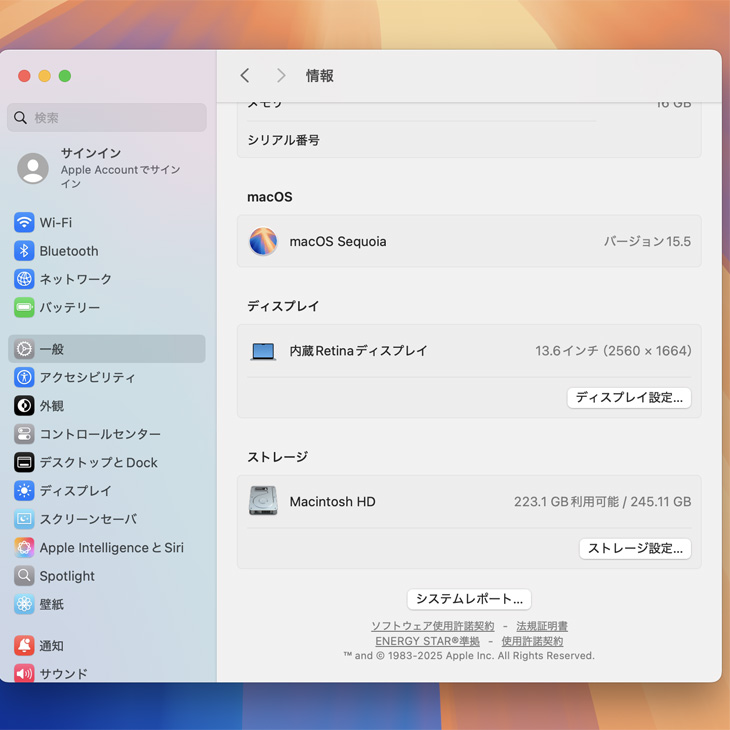Select 通知 label in the sidebar
The width and height of the screenshot is (730, 730).
(52, 645)
